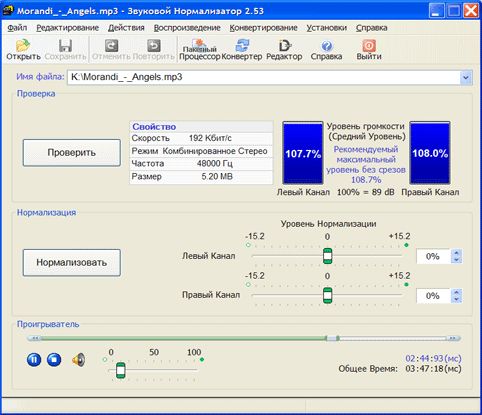Click the player volume slider handle
This screenshot has width=482, height=415.
[x=121, y=370]
